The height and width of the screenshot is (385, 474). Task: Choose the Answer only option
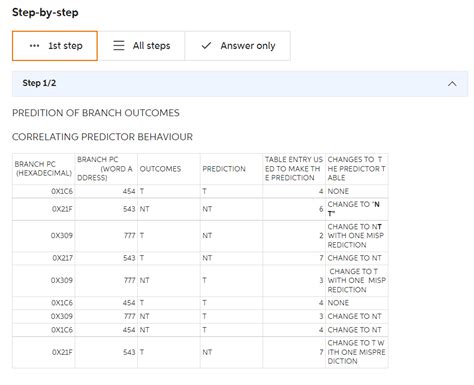237,46
